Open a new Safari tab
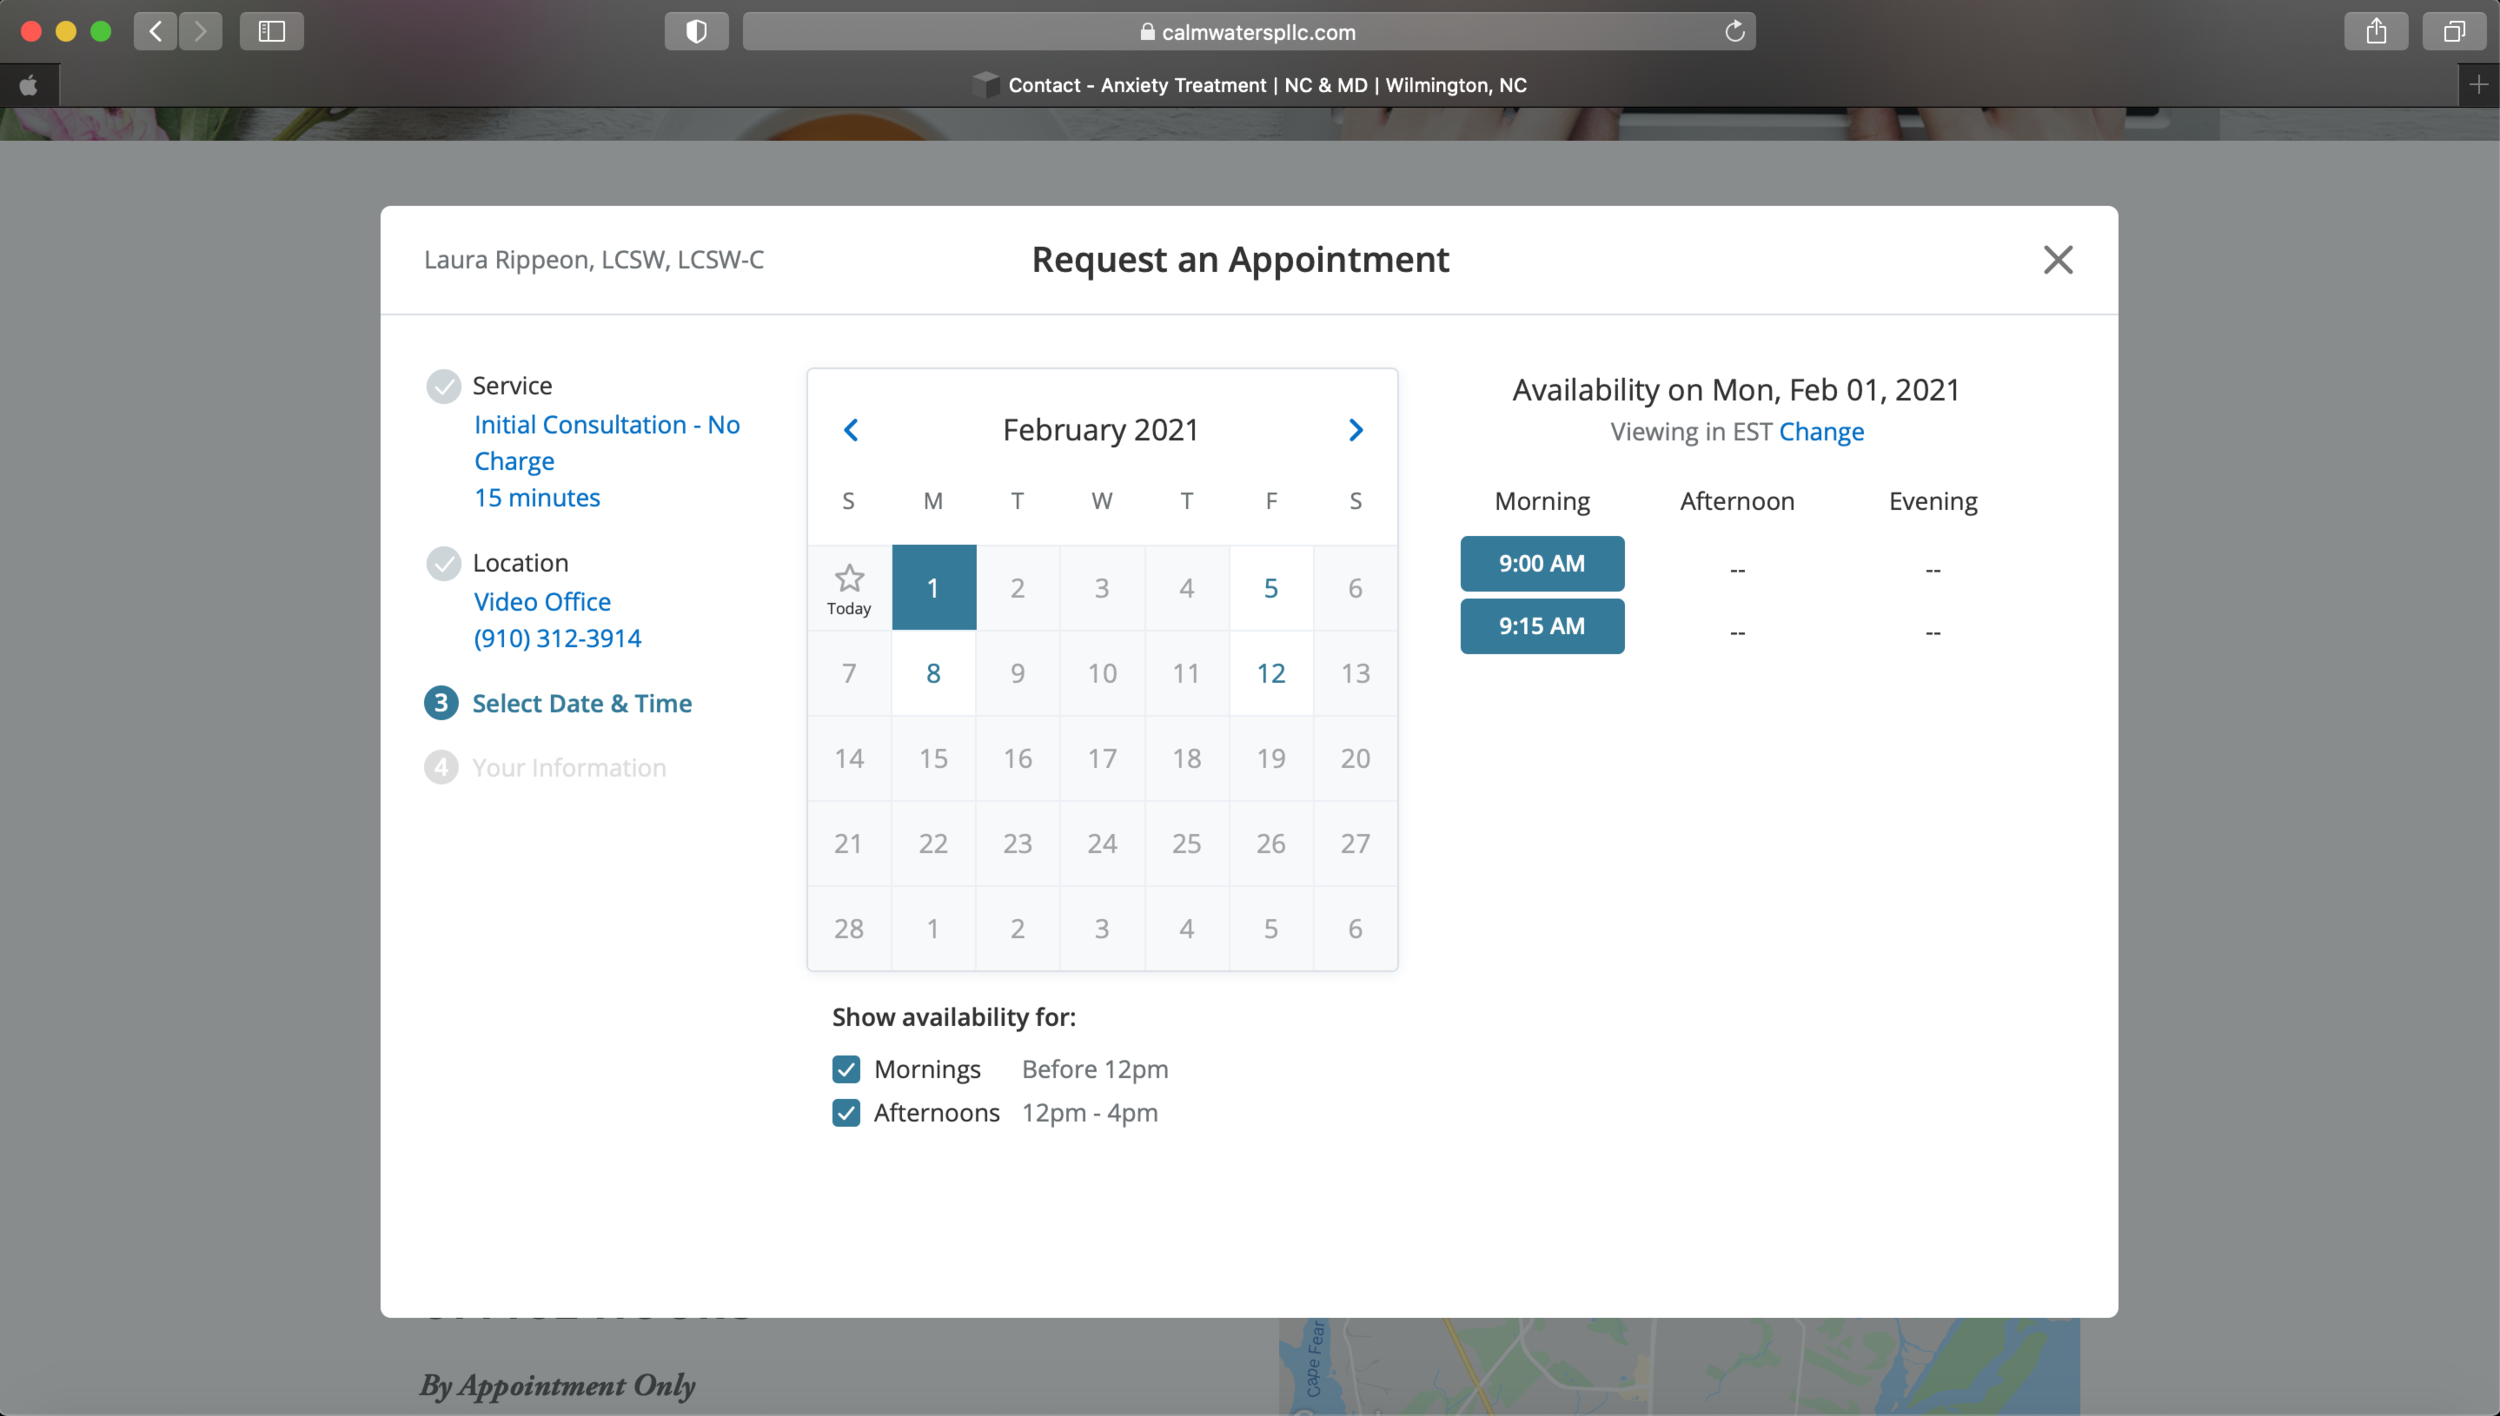2500x1416 pixels. [2478, 85]
